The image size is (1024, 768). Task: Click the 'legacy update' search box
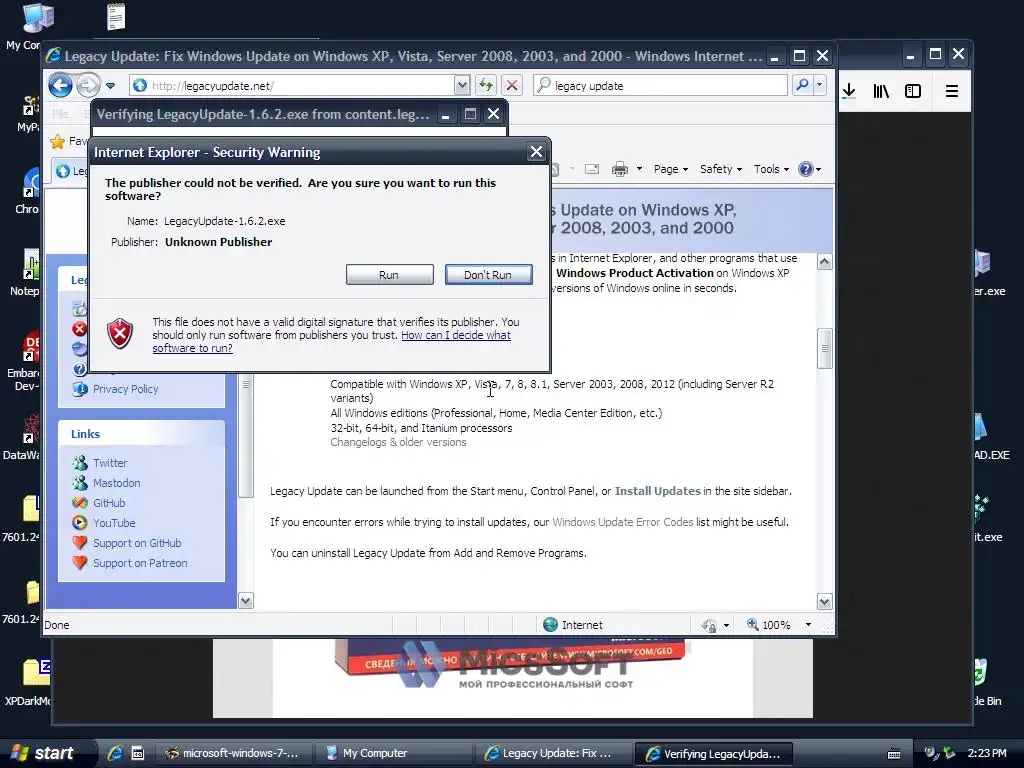tap(661, 86)
